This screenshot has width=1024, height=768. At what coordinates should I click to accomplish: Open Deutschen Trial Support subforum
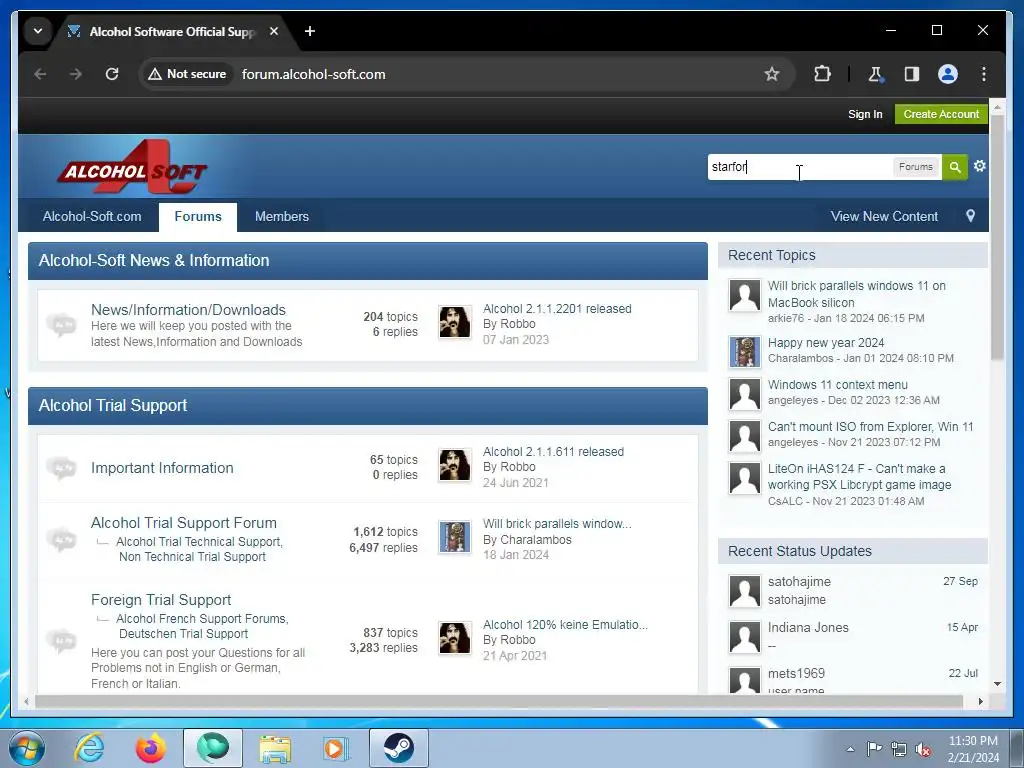click(184, 634)
